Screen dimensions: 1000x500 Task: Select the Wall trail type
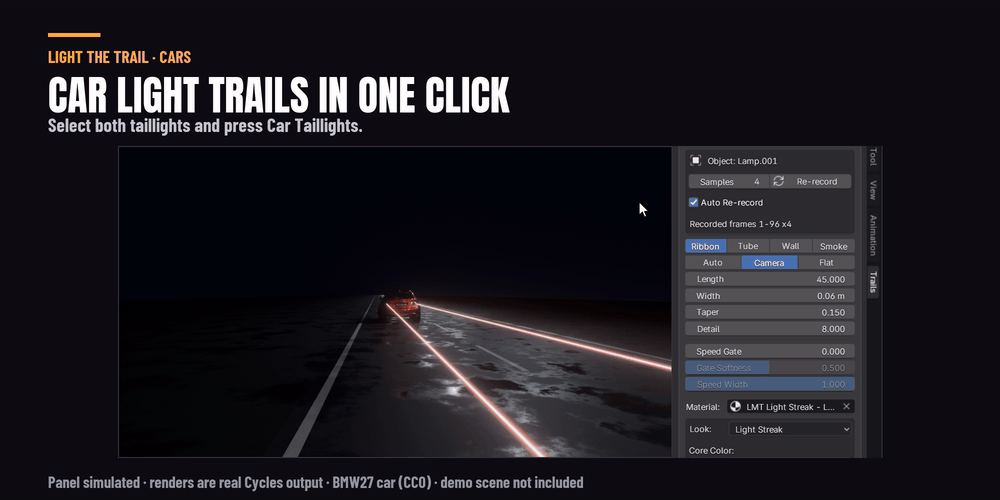tap(791, 246)
